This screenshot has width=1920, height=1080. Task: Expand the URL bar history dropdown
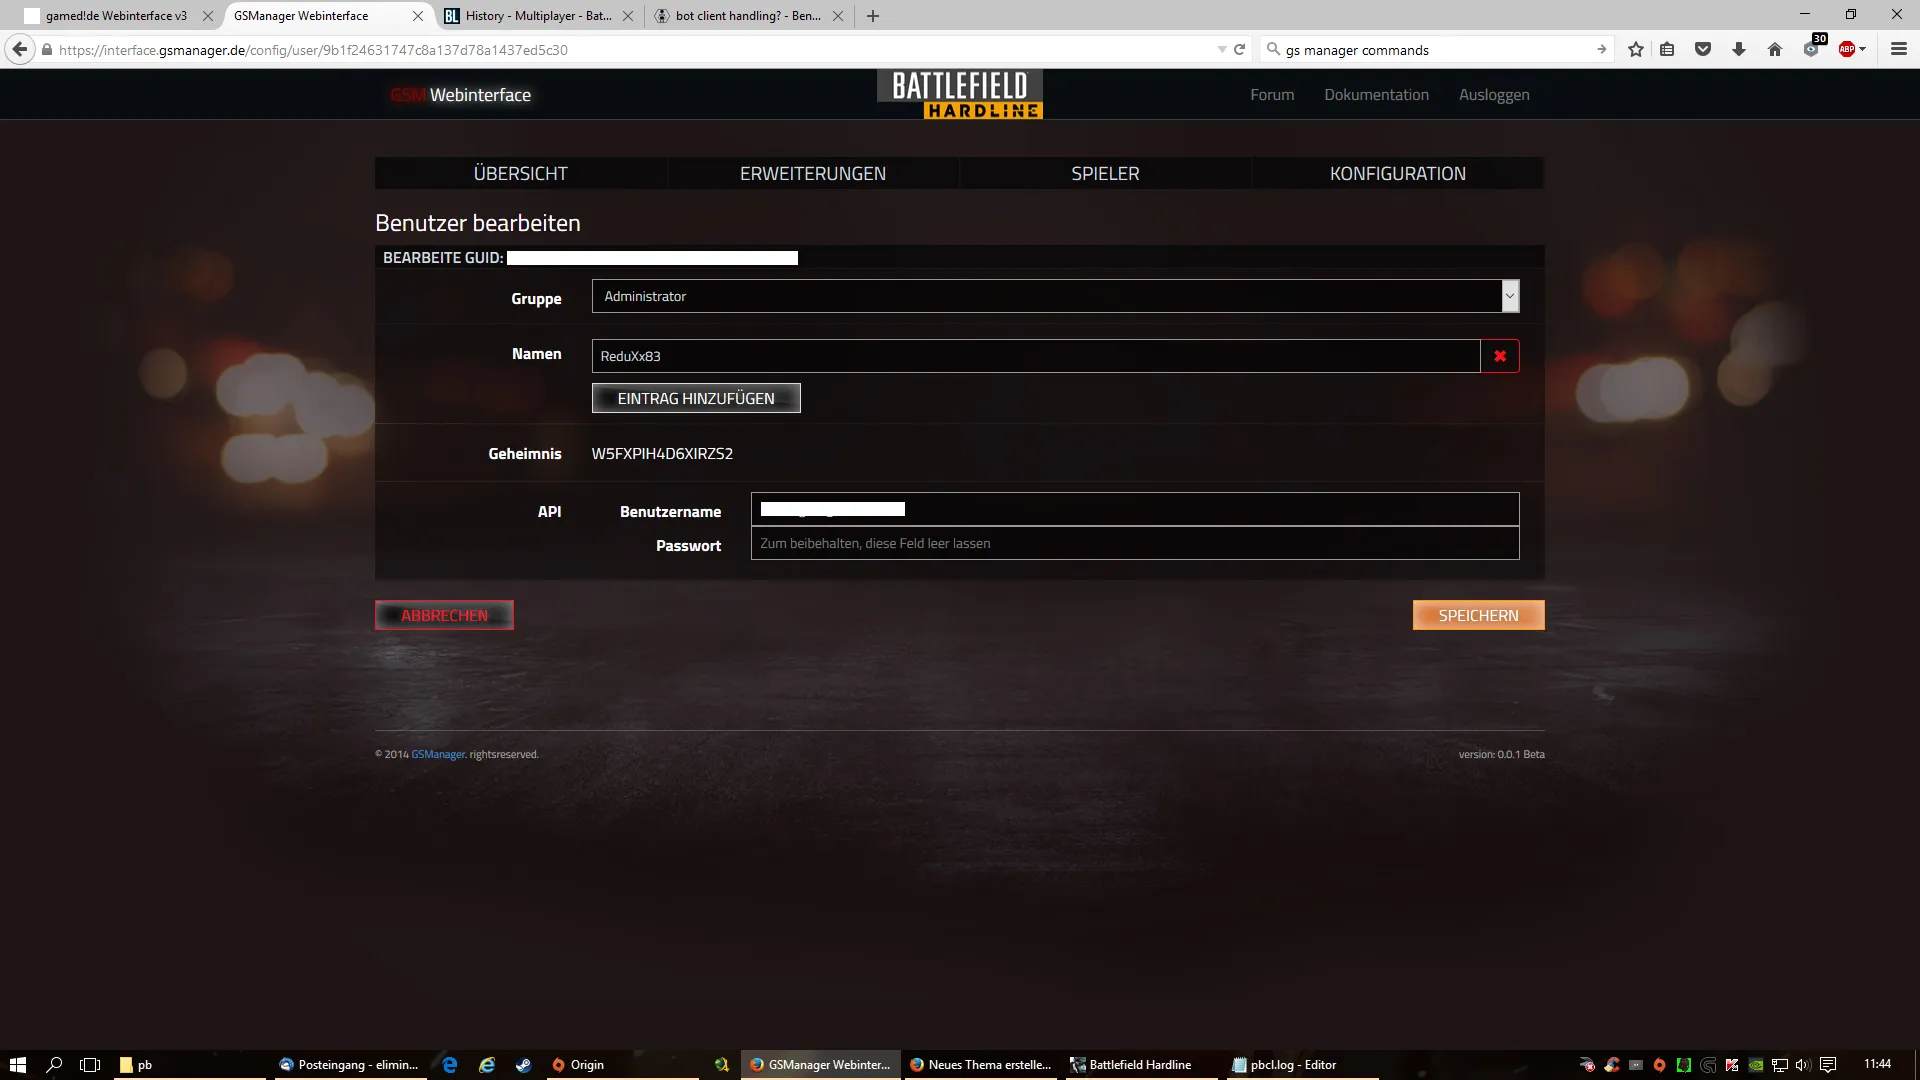coord(1221,49)
